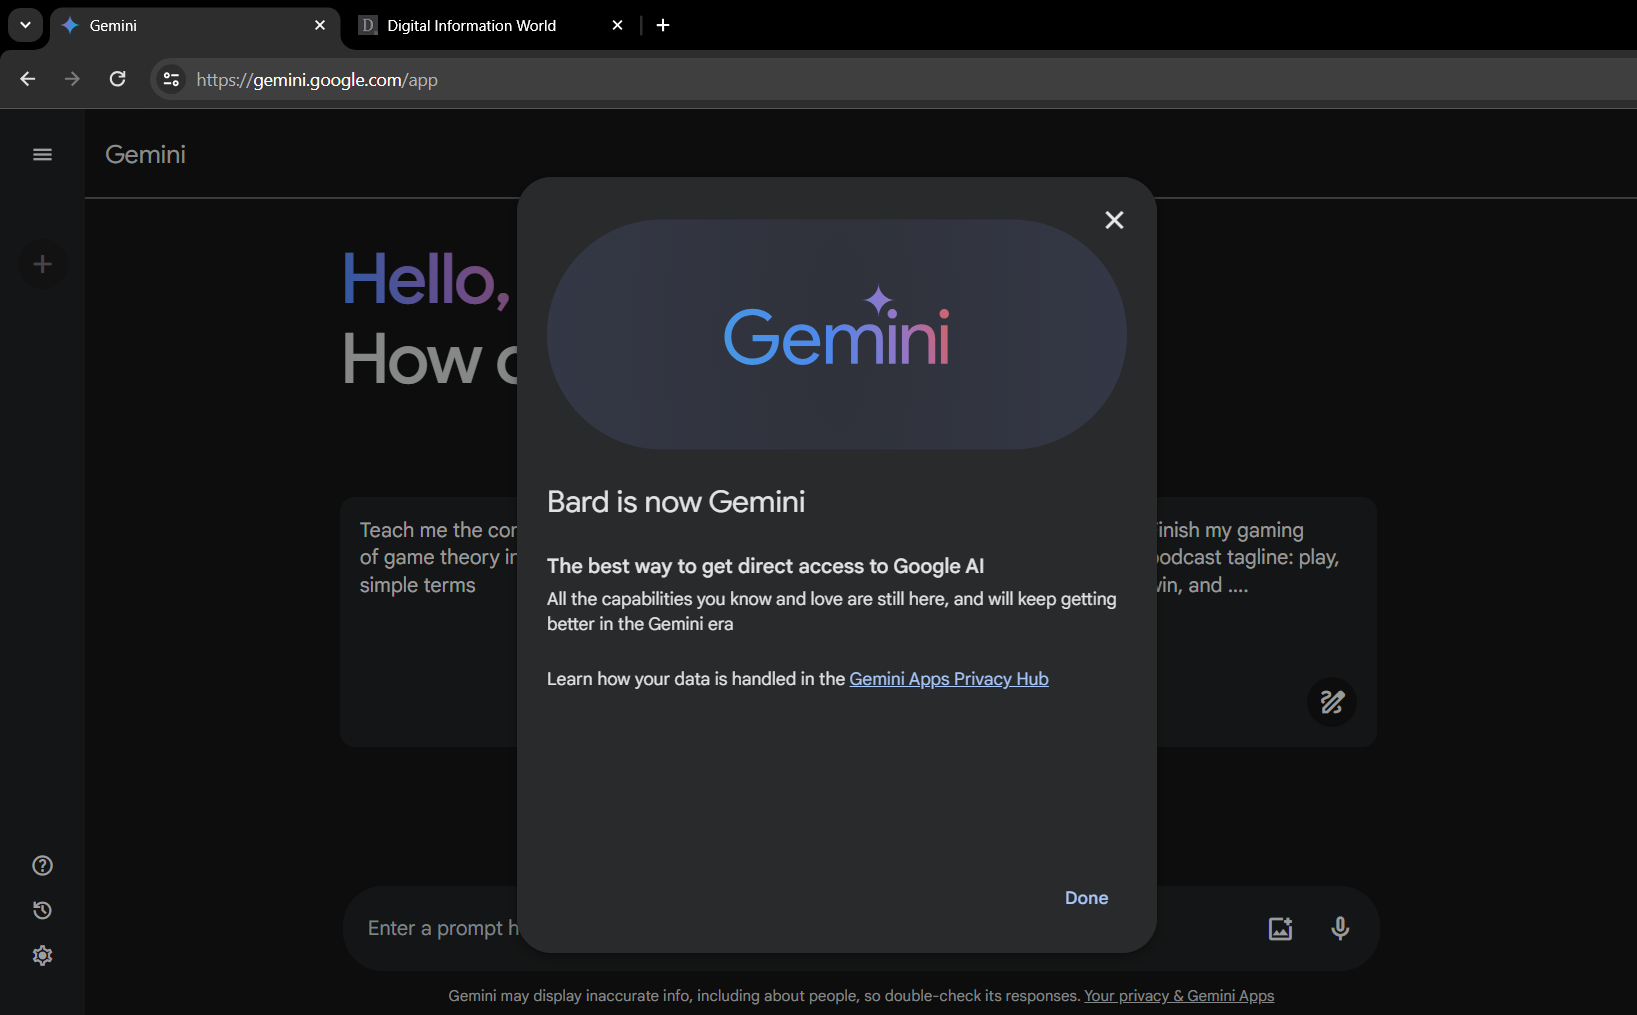Click Done in the Gemini dialog
Screen dimensions: 1637x1015
coord(1086,898)
